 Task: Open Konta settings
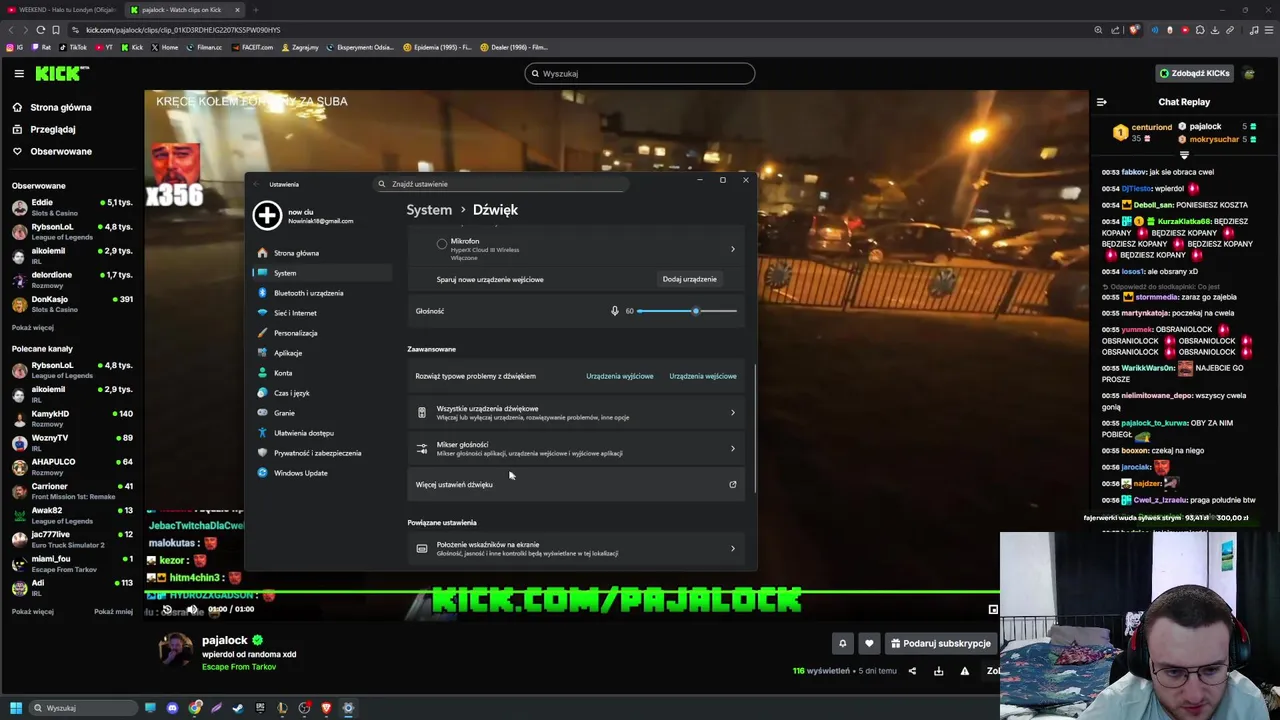321,373
